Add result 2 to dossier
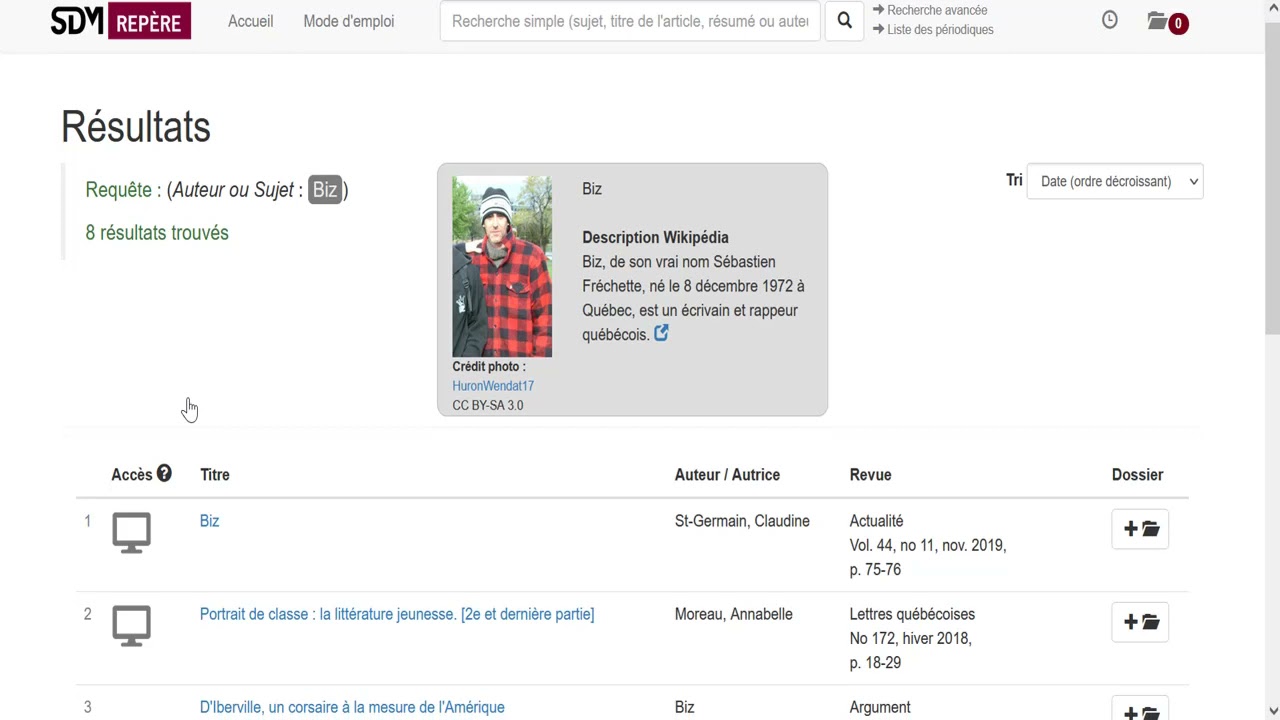This screenshot has height=720, width=1280. (x=1140, y=622)
